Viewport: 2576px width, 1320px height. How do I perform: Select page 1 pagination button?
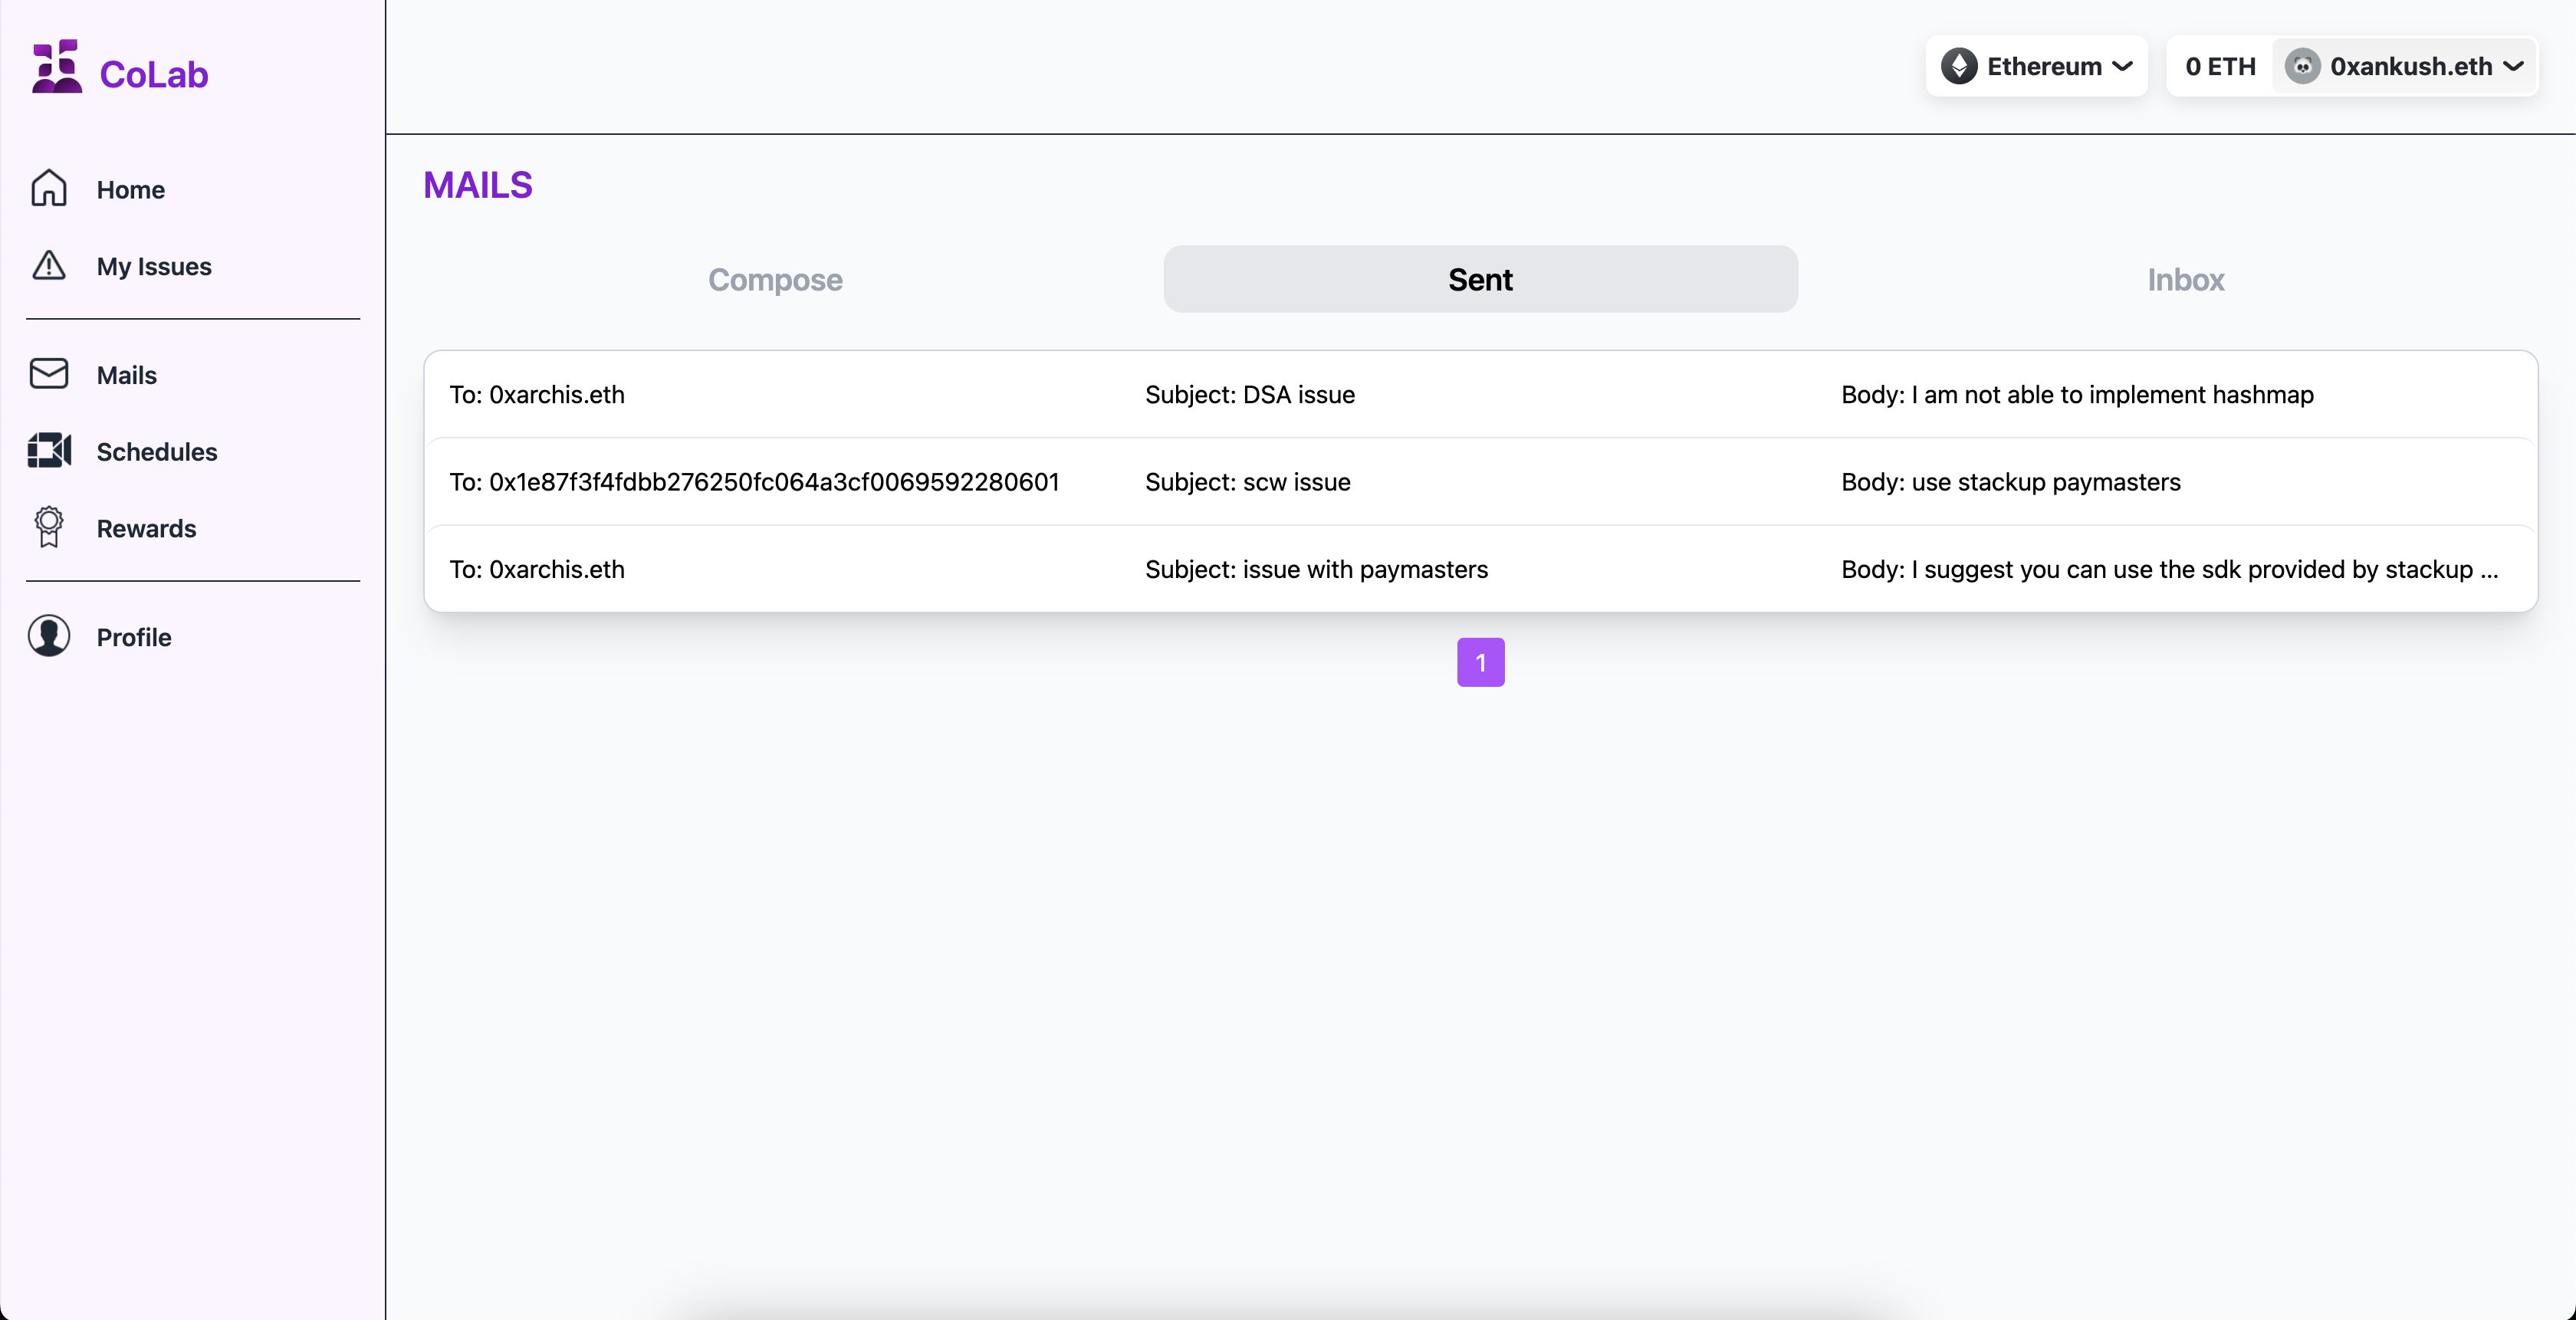tap(1480, 662)
